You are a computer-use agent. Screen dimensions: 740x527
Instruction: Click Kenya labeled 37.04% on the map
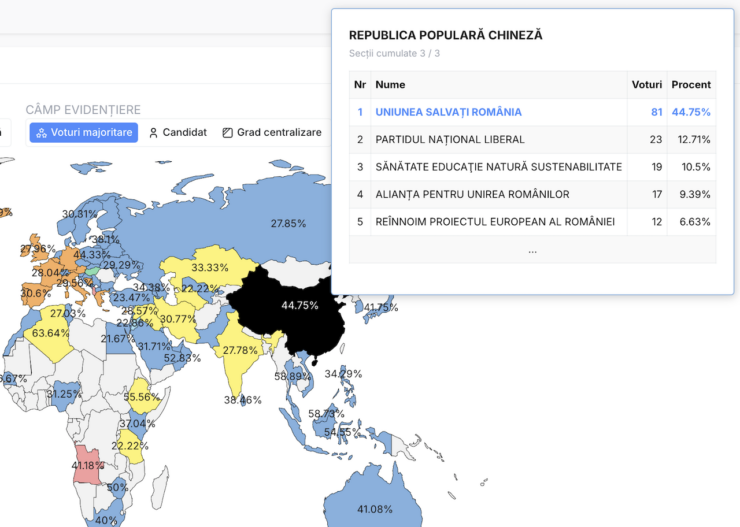click(x=140, y=425)
